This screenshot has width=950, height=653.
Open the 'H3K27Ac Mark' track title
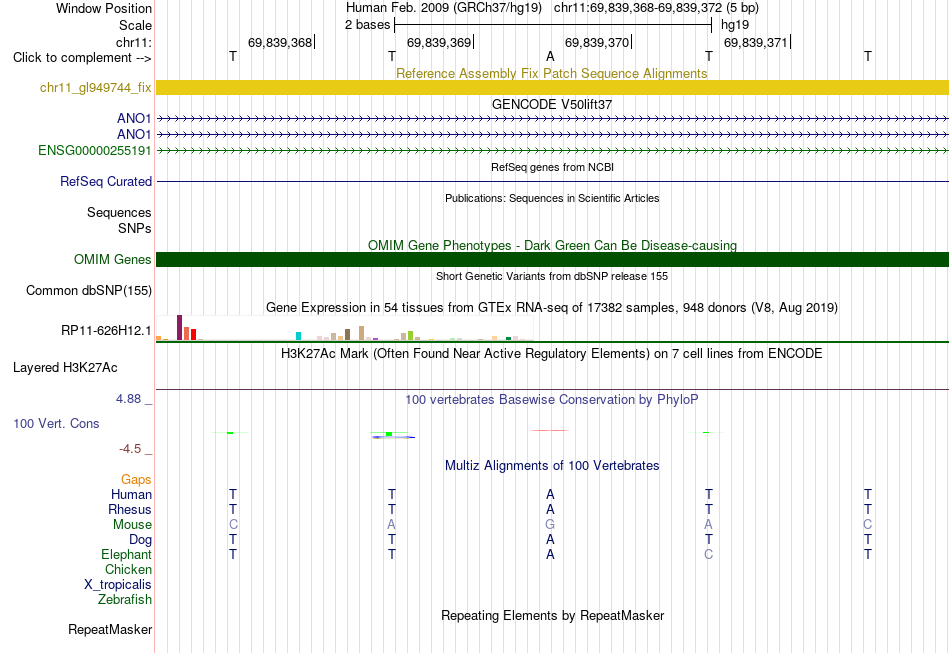(552, 354)
